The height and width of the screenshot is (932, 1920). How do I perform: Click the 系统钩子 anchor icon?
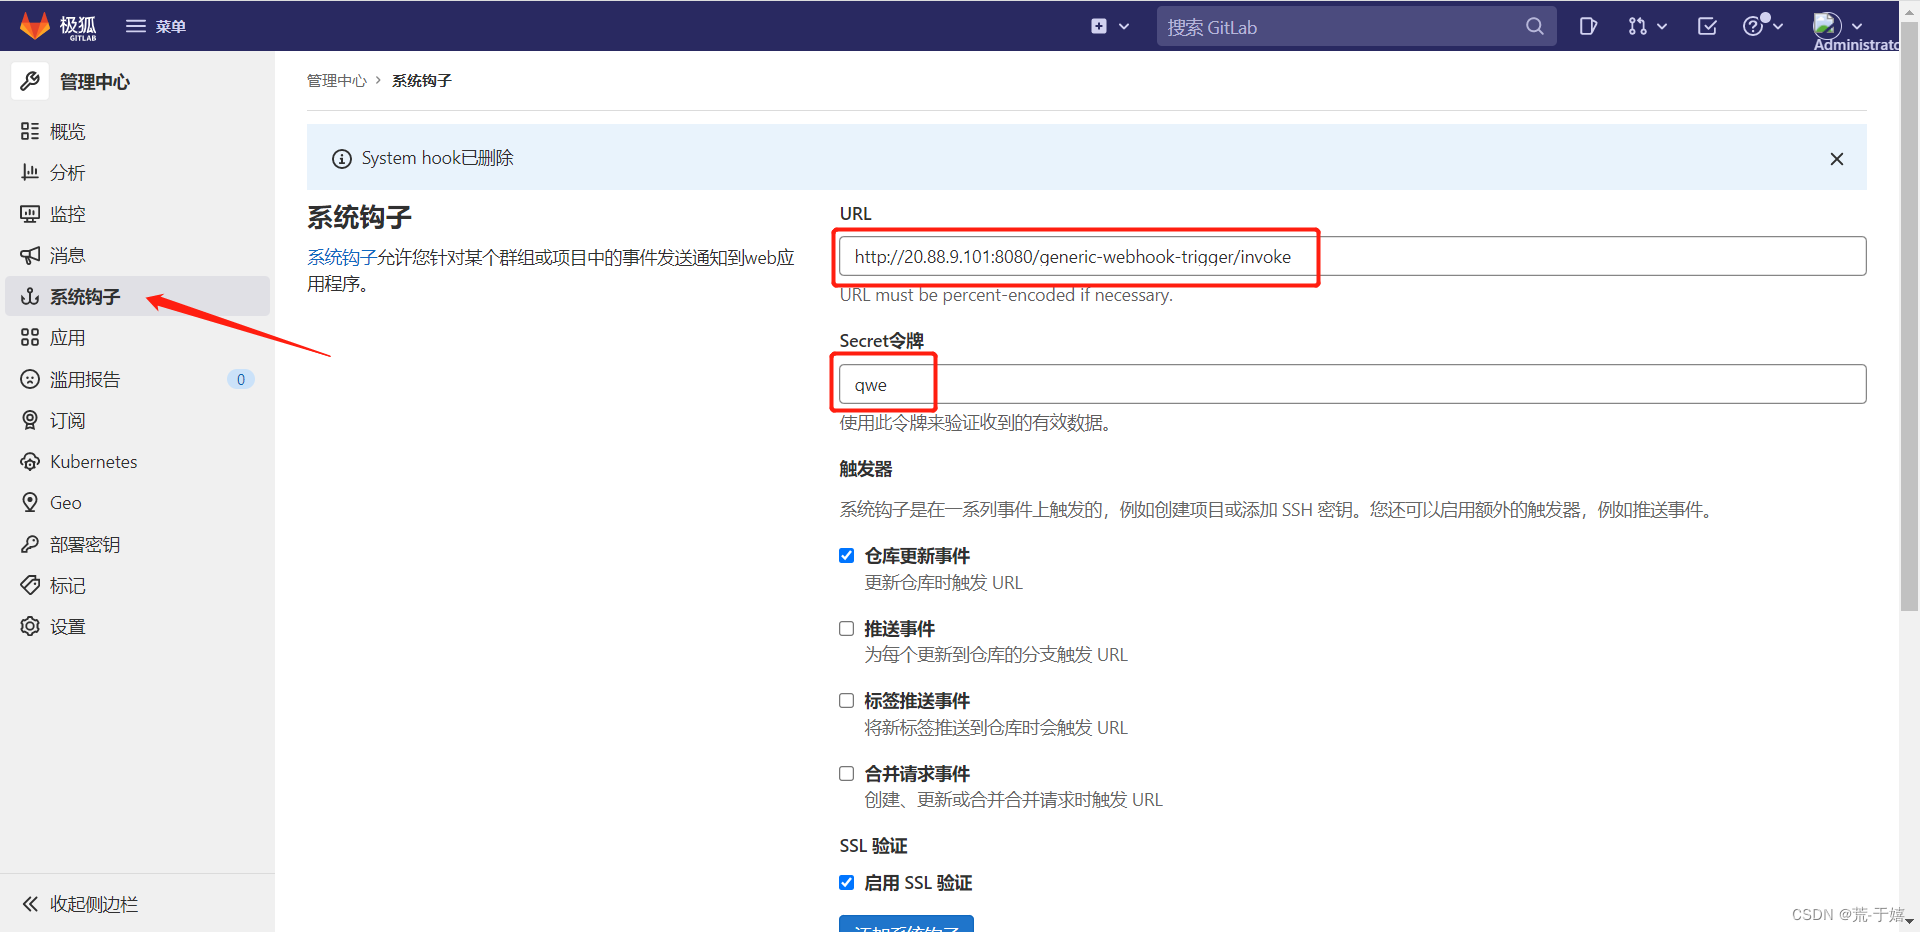click(30, 296)
